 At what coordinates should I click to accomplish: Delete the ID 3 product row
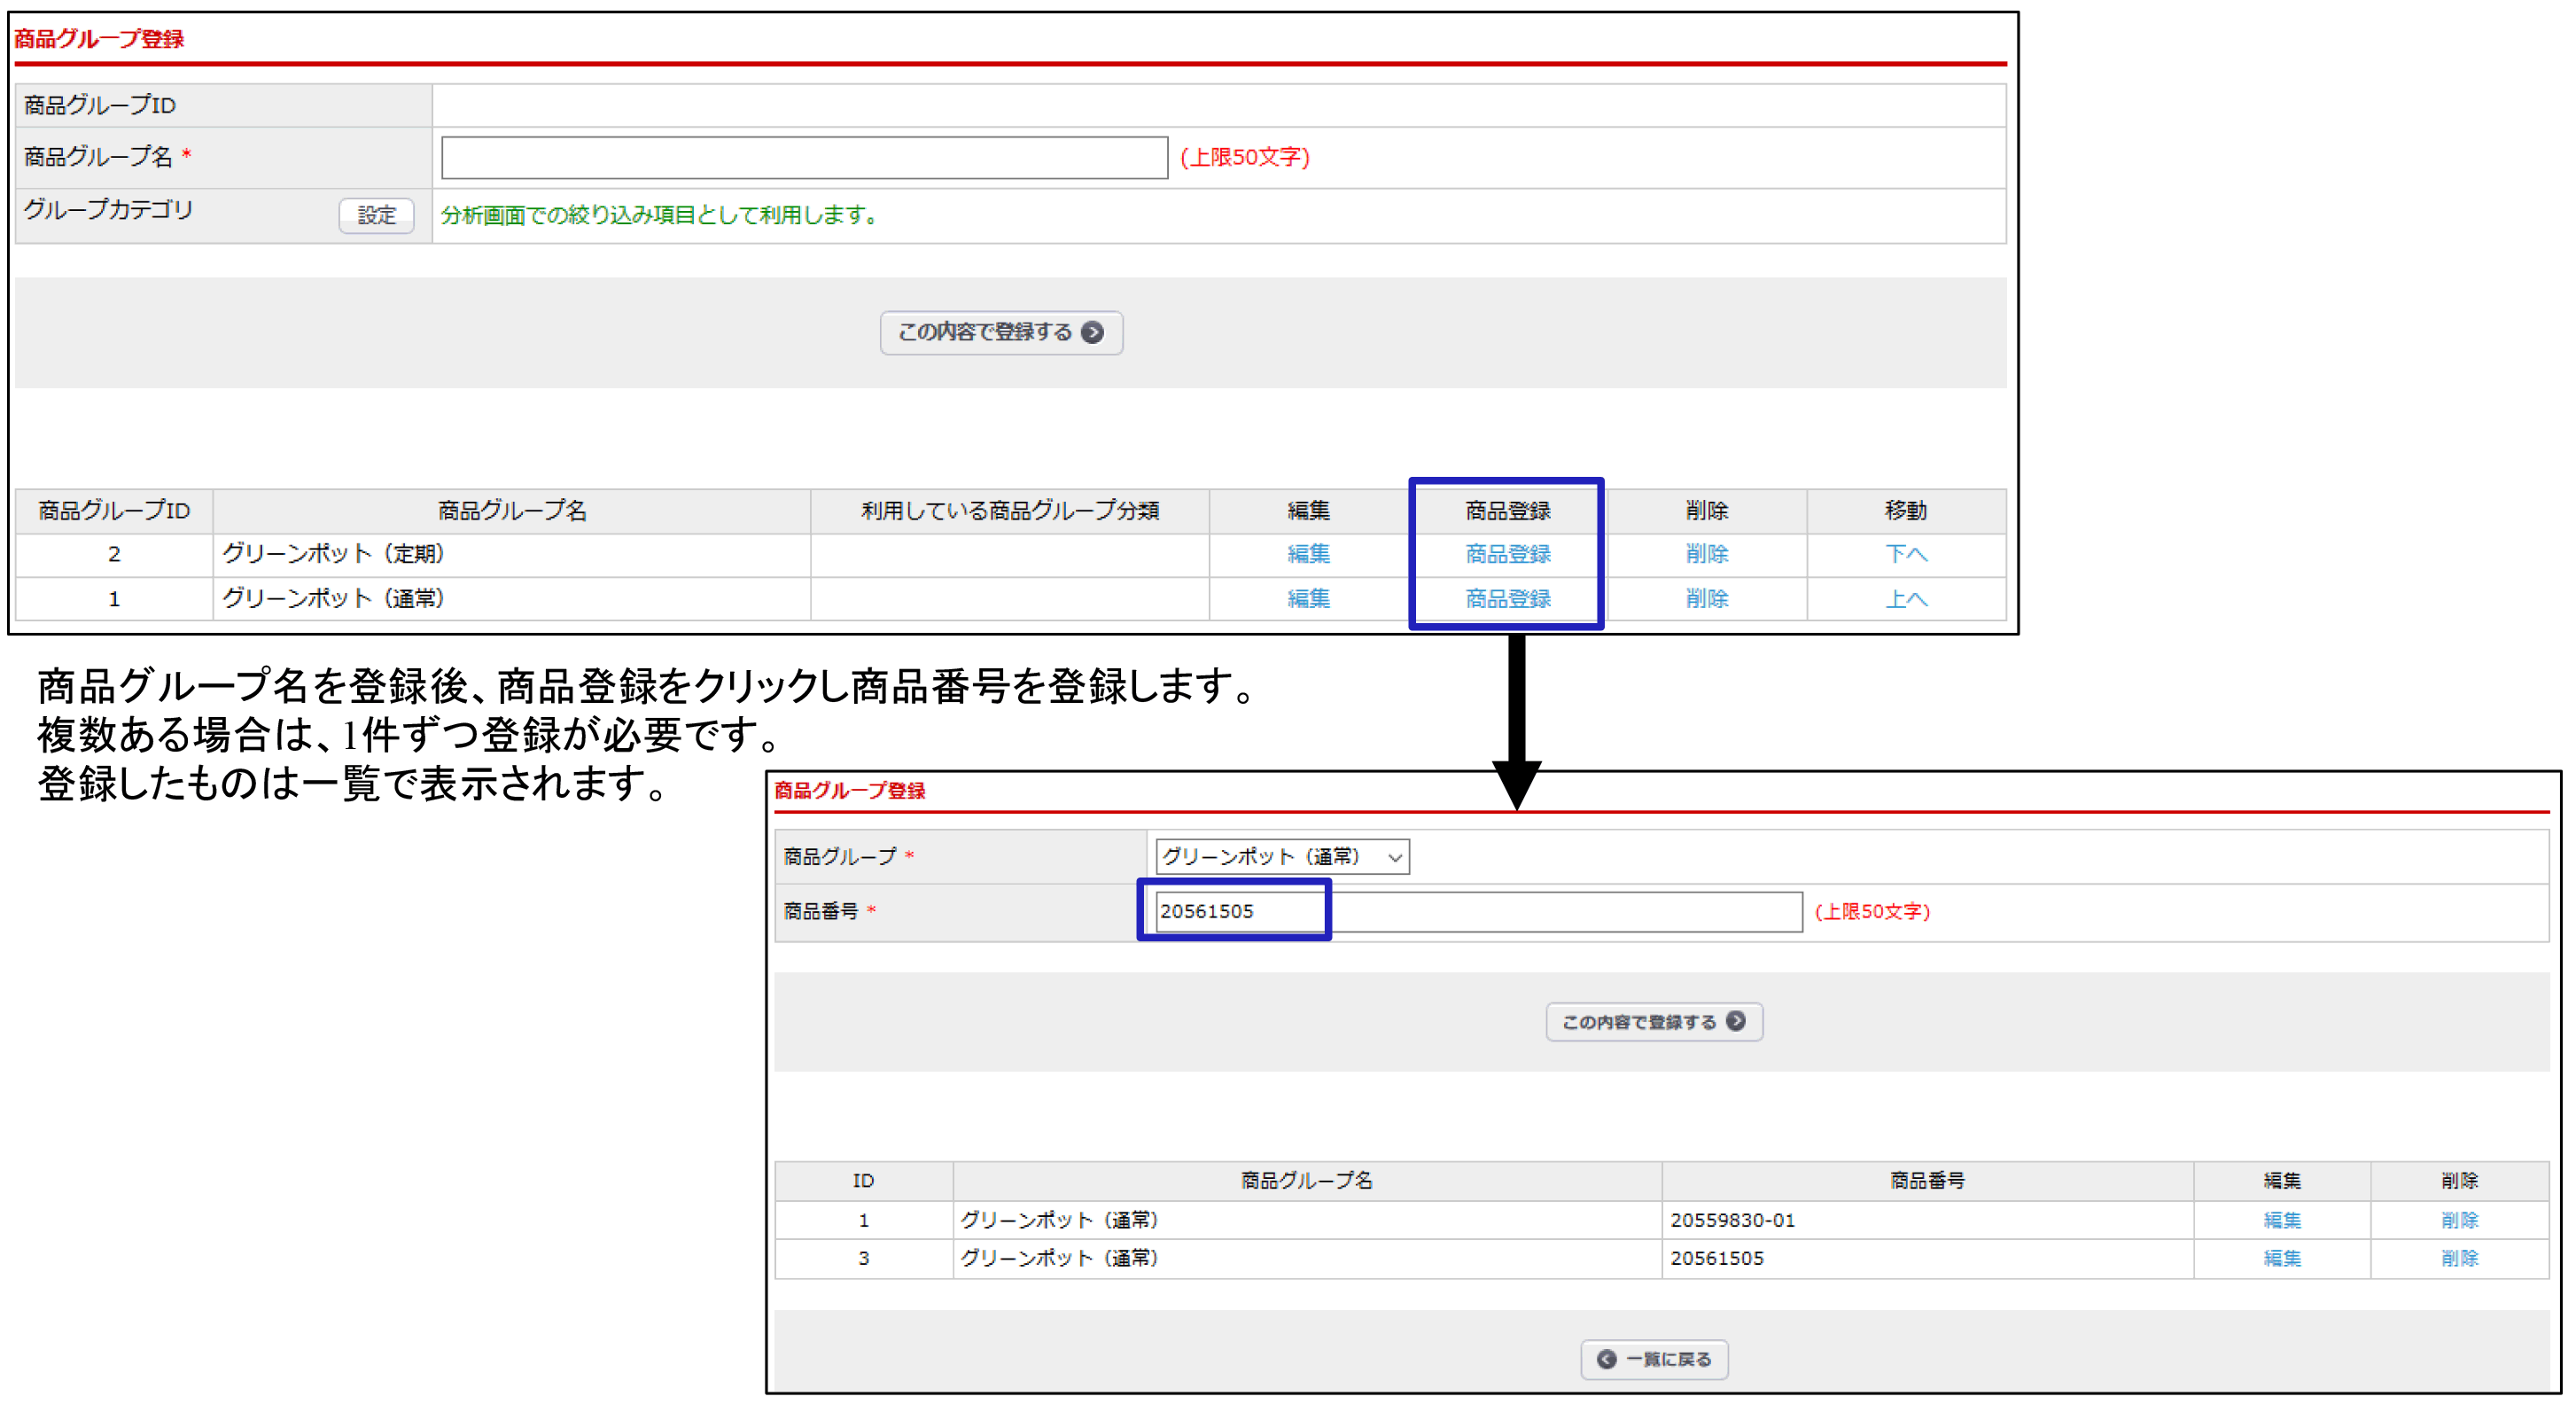pos(2459,1258)
